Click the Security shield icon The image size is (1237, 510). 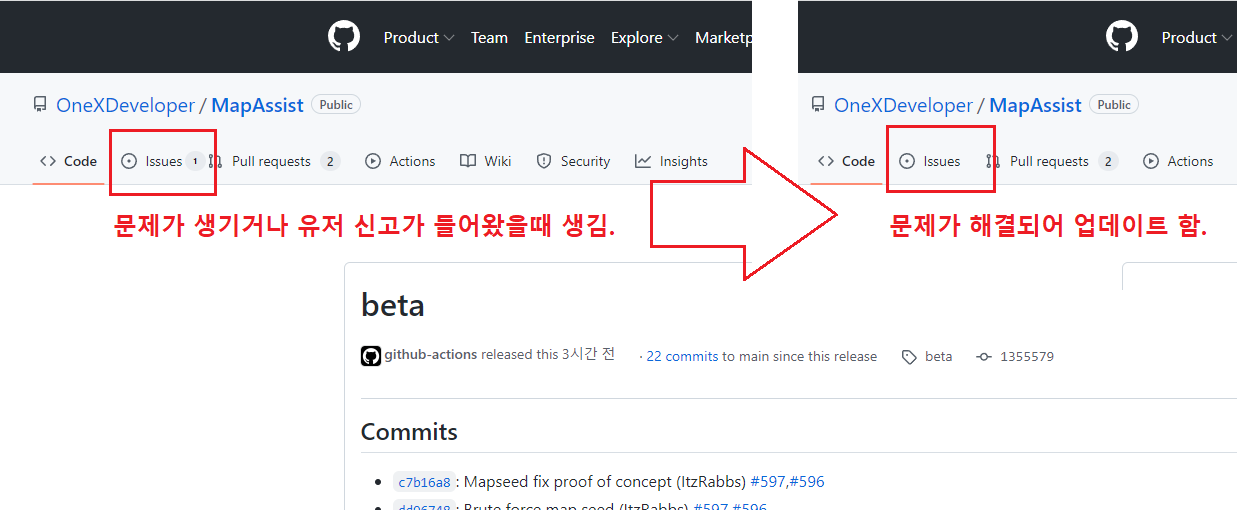(544, 161)
